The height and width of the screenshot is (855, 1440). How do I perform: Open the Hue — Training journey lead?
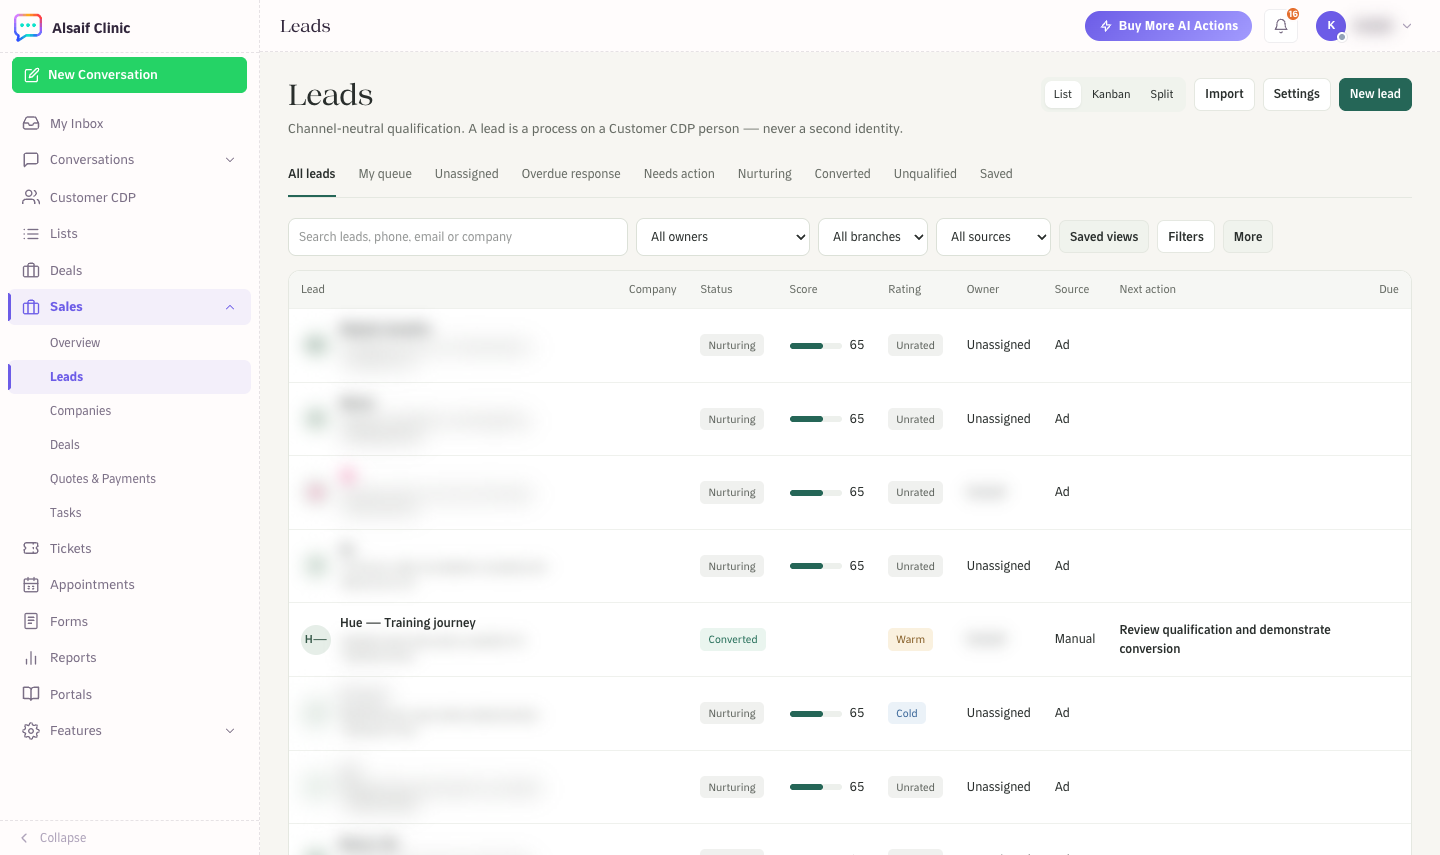[408, 623]
